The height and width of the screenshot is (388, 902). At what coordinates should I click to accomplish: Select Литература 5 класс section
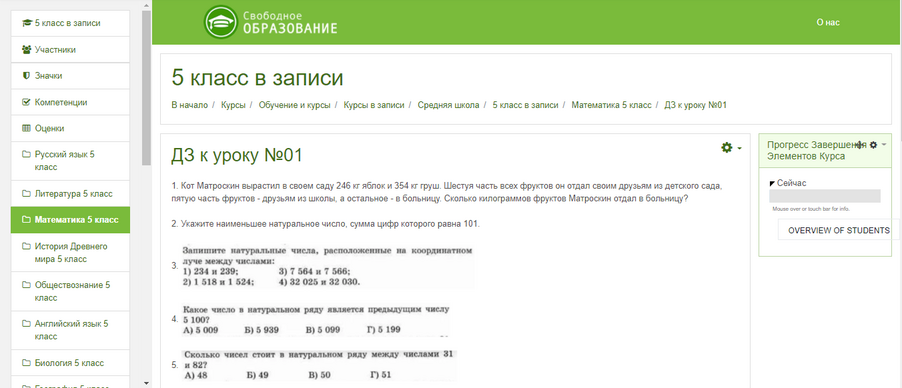tap(70, 193)
